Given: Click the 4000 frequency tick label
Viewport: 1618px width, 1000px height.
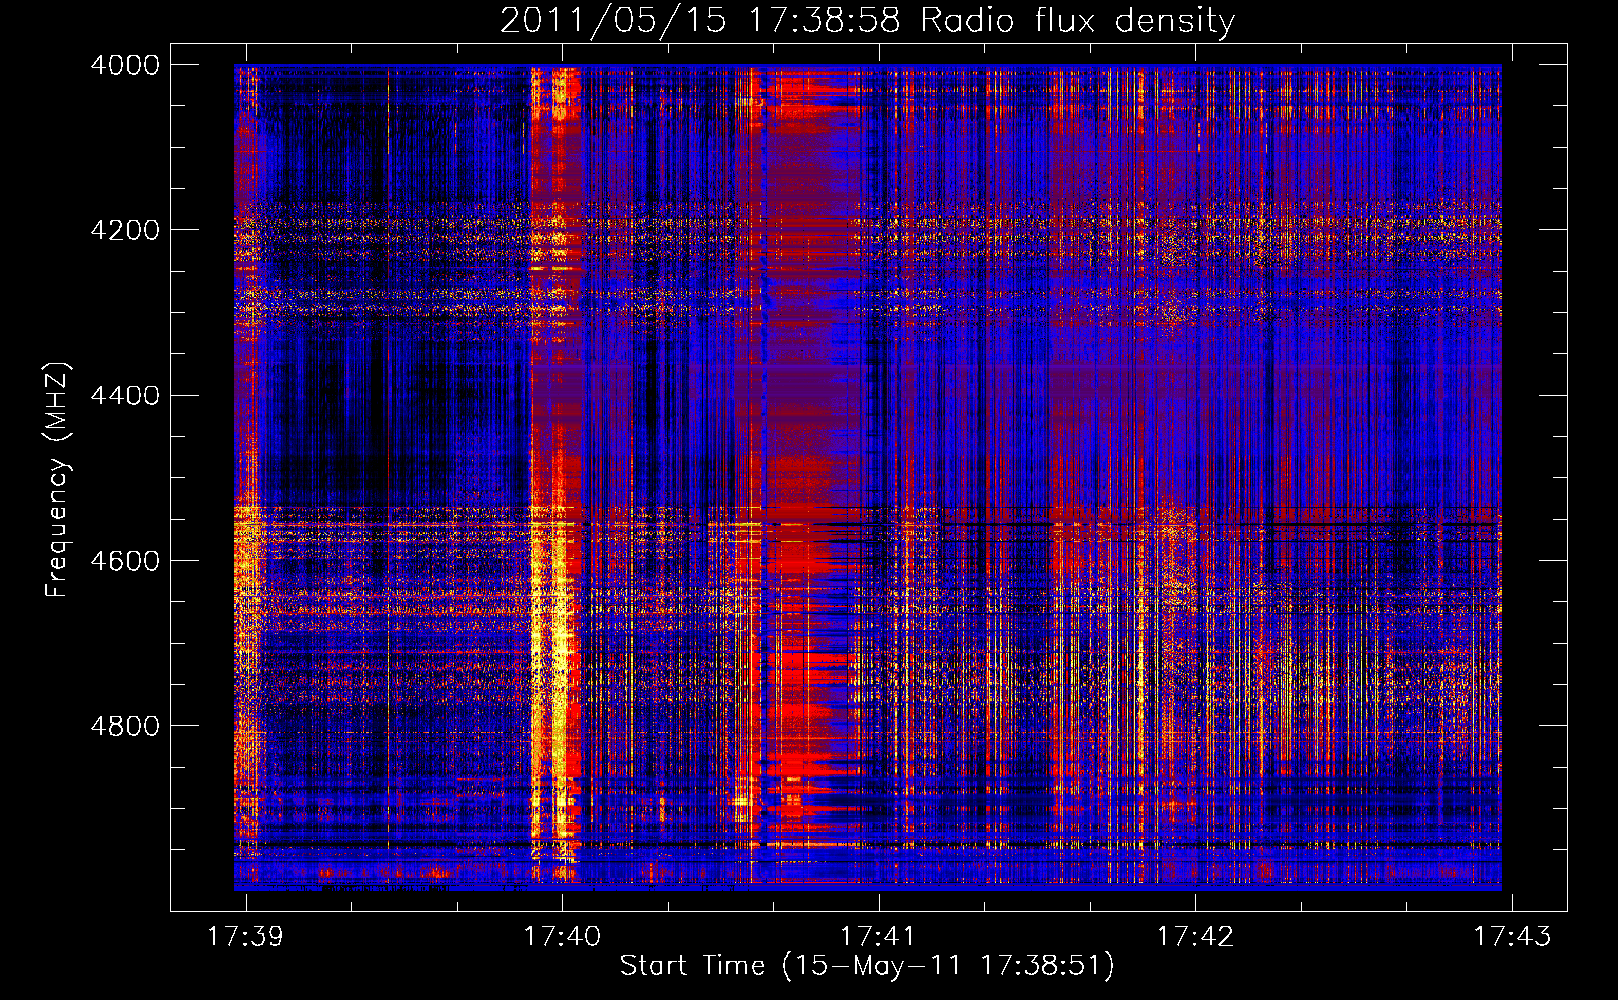Looking at the screenshot, I should tap(125, 65).
